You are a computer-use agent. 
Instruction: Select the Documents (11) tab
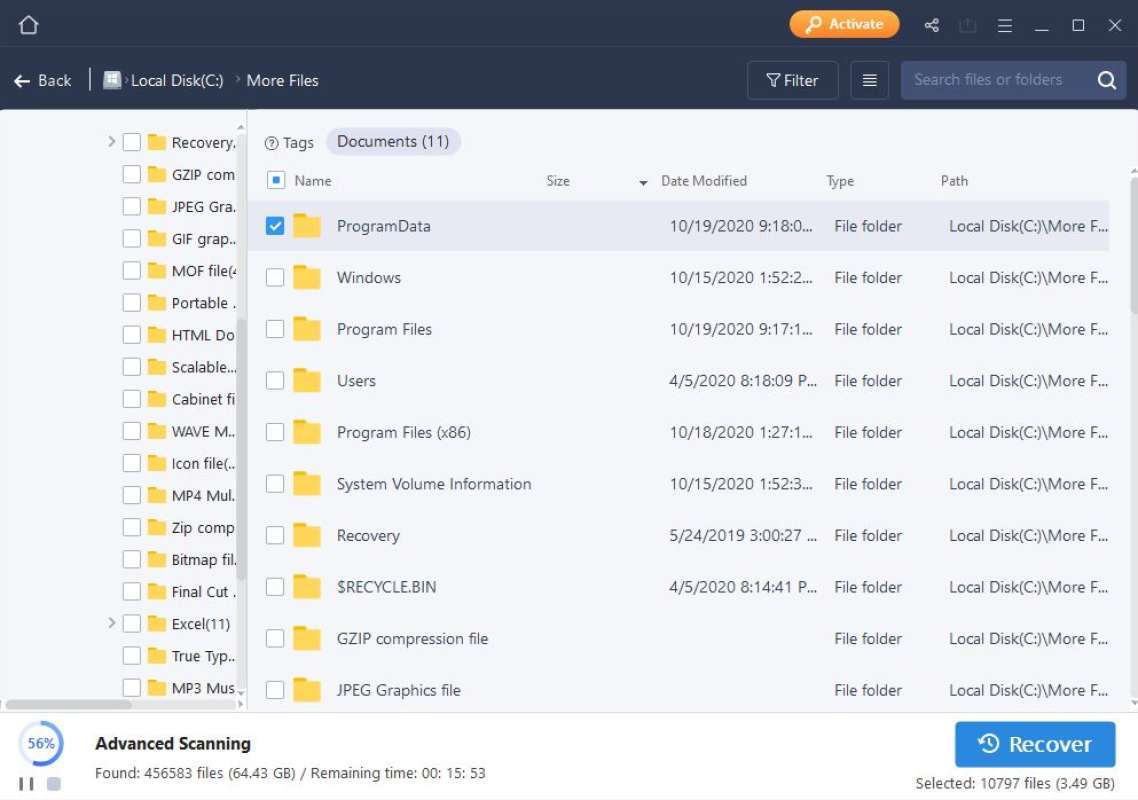[x=393, y=141]
